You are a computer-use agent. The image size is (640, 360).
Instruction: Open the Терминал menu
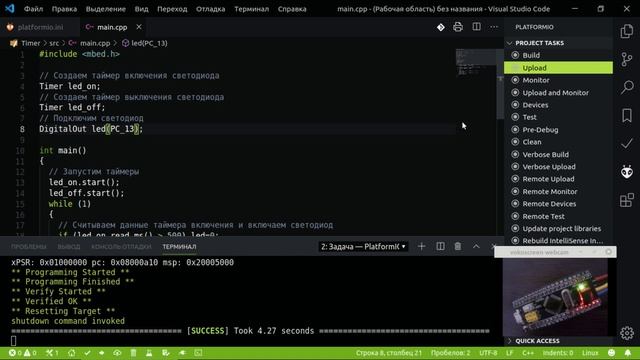coord(251,9)
